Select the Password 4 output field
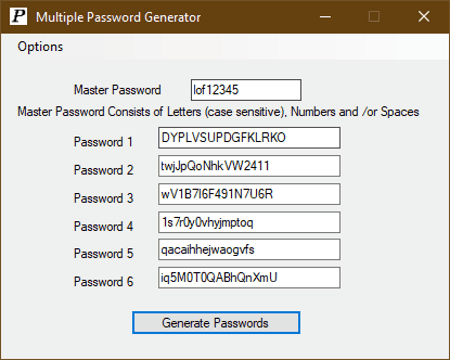Image resolution: width=450 pixels, height=360 pixels. (x=249, y=222)
